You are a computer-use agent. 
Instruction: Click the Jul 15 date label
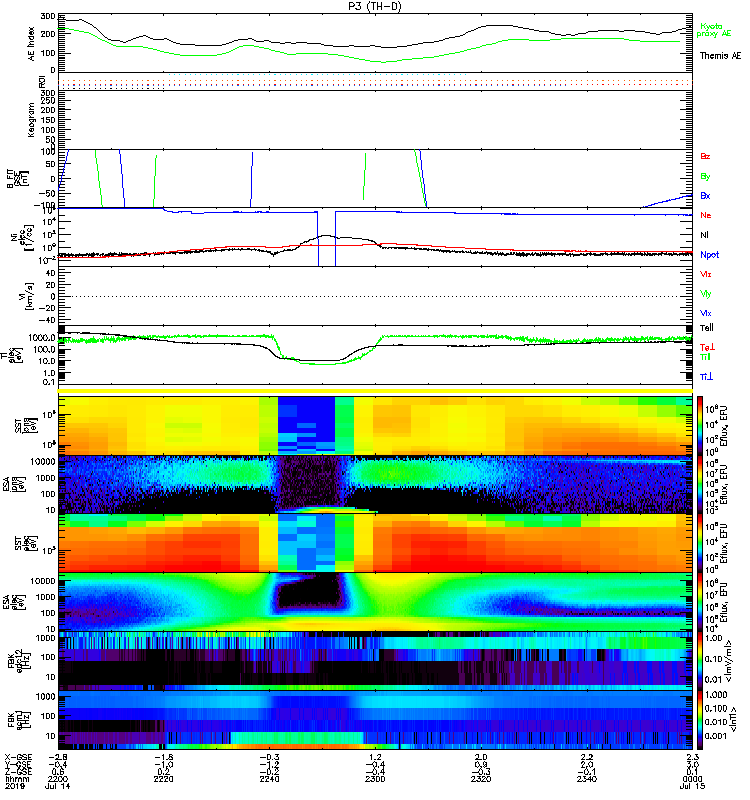[x=692, y=786]
